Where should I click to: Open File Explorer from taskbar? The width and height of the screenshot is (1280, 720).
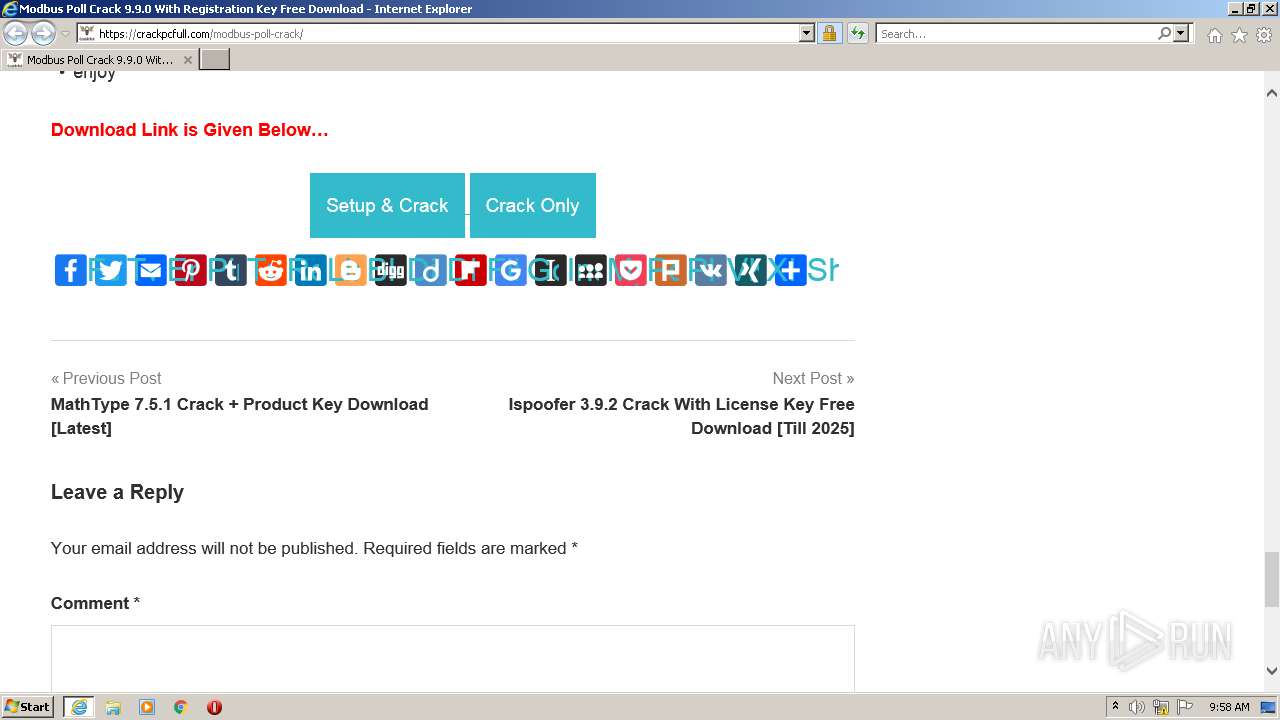pyautogui.click(x=113, y=707)
